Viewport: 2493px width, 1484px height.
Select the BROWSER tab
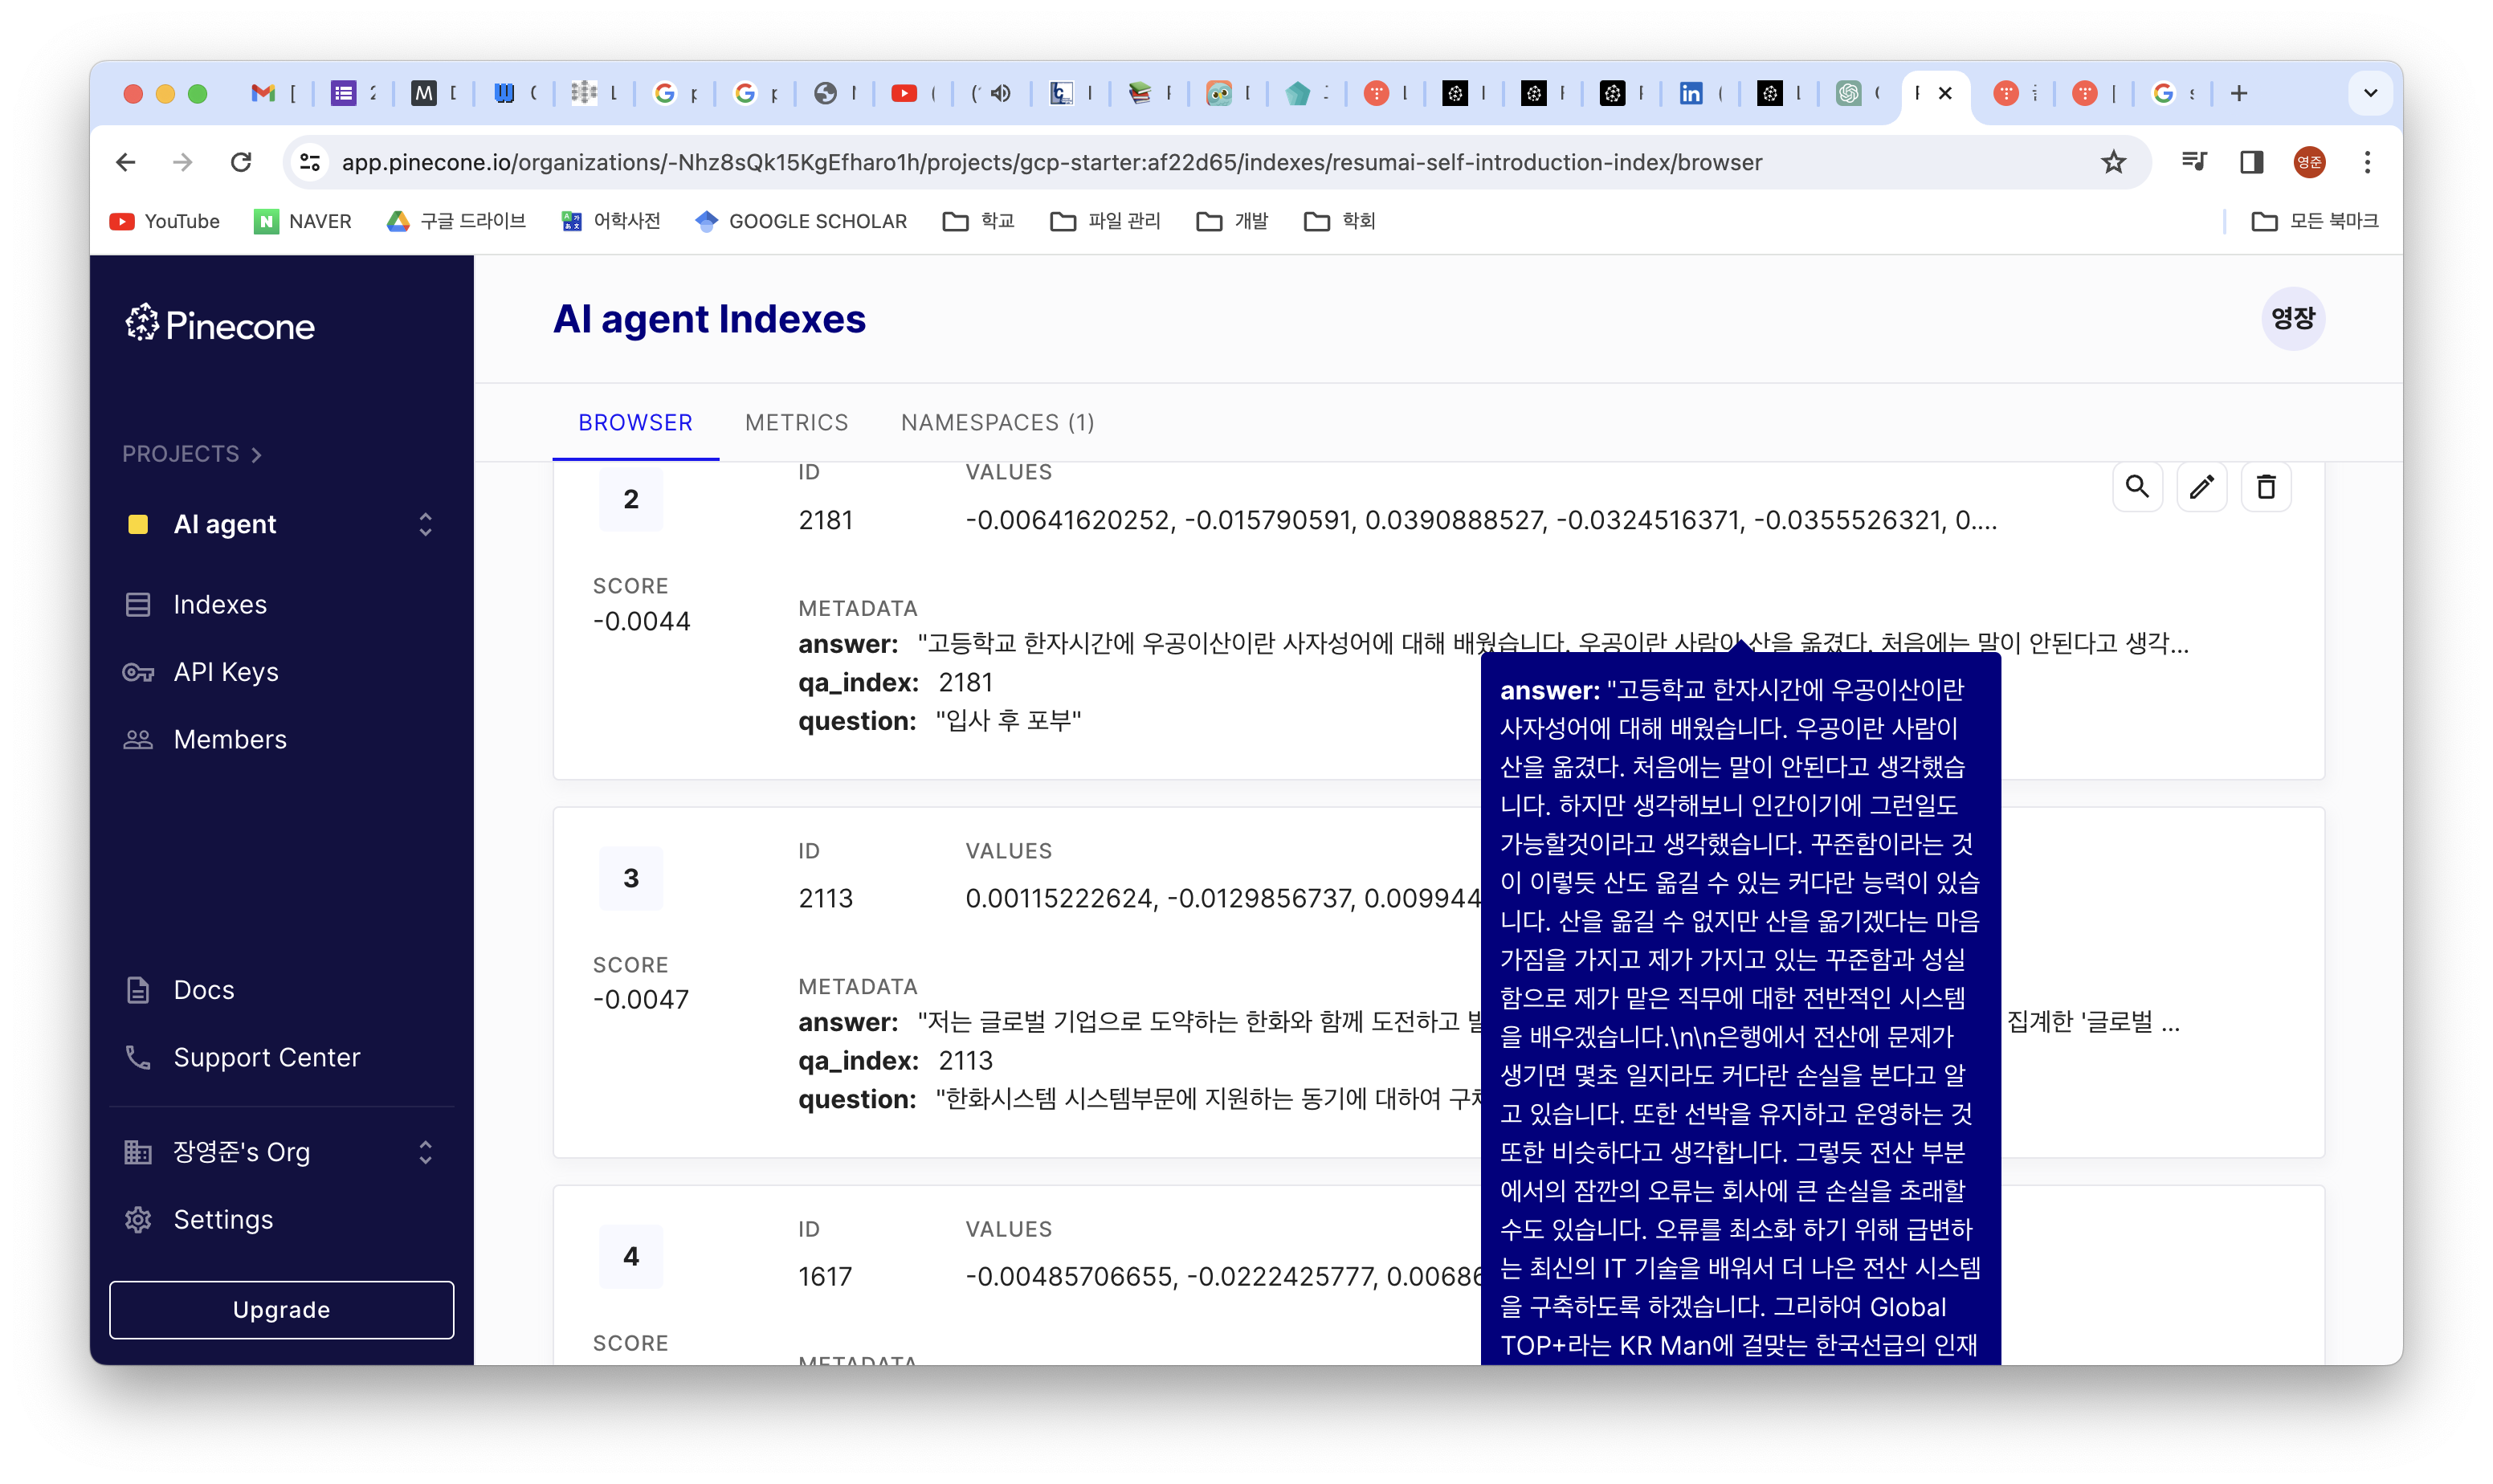pyautogui.click(x=635, y=422)
